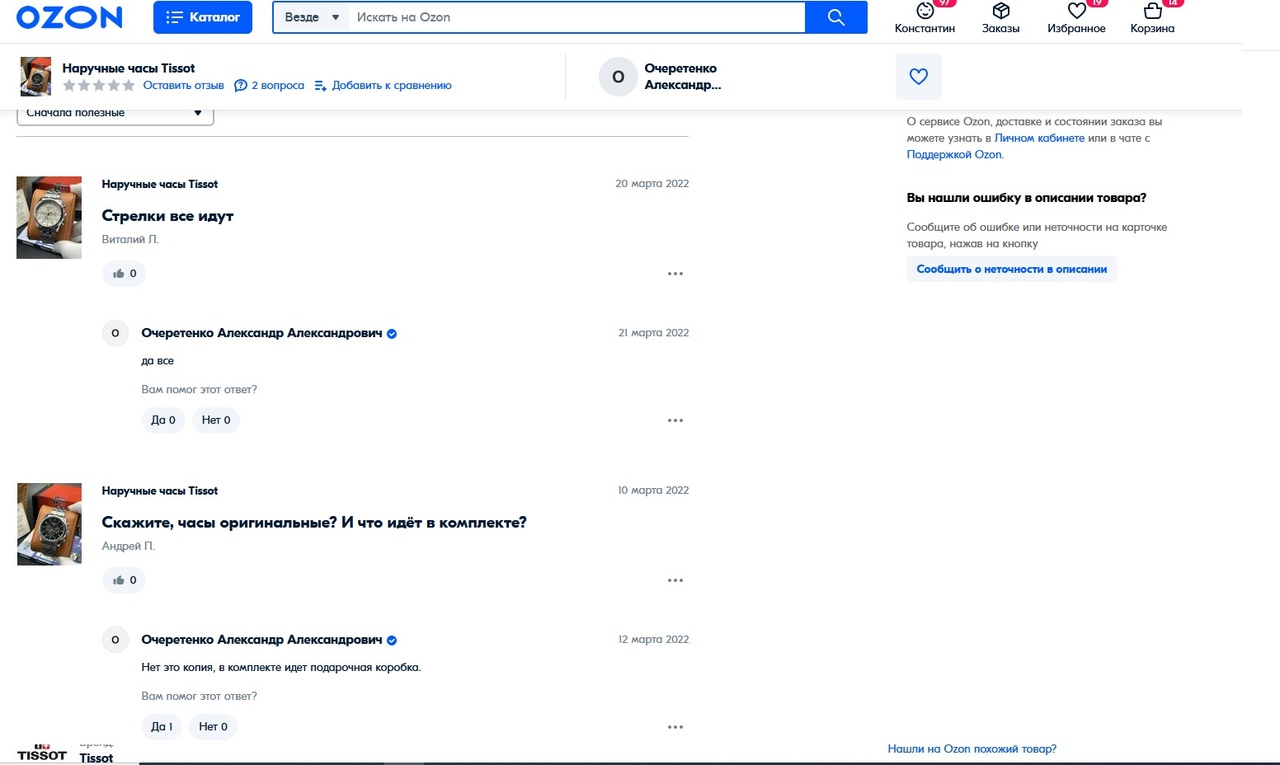Click Да 0 under answer да все
Viewport: 1280px width, 765px height.
tap(163, 420)
